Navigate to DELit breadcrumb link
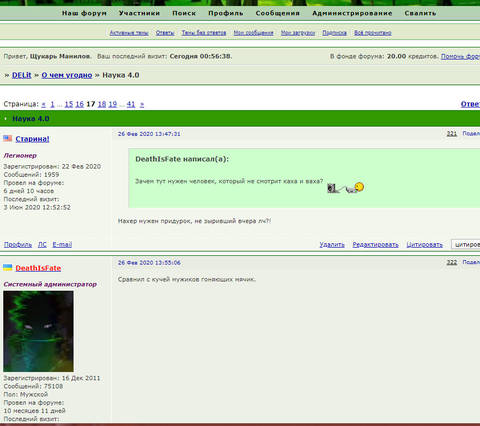The height and width of the screenshot is (426, 480). (x=22, y=75)
